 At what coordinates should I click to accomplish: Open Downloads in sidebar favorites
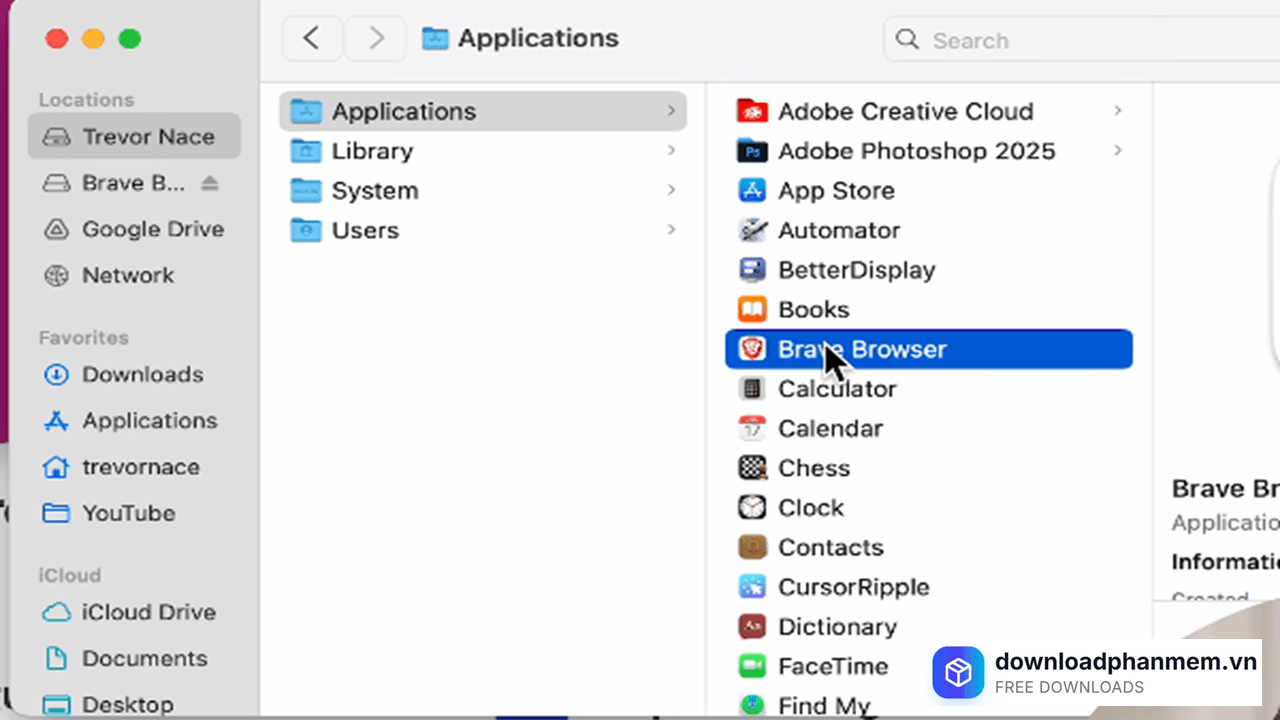pyautogui.click(x=142, y=375)
